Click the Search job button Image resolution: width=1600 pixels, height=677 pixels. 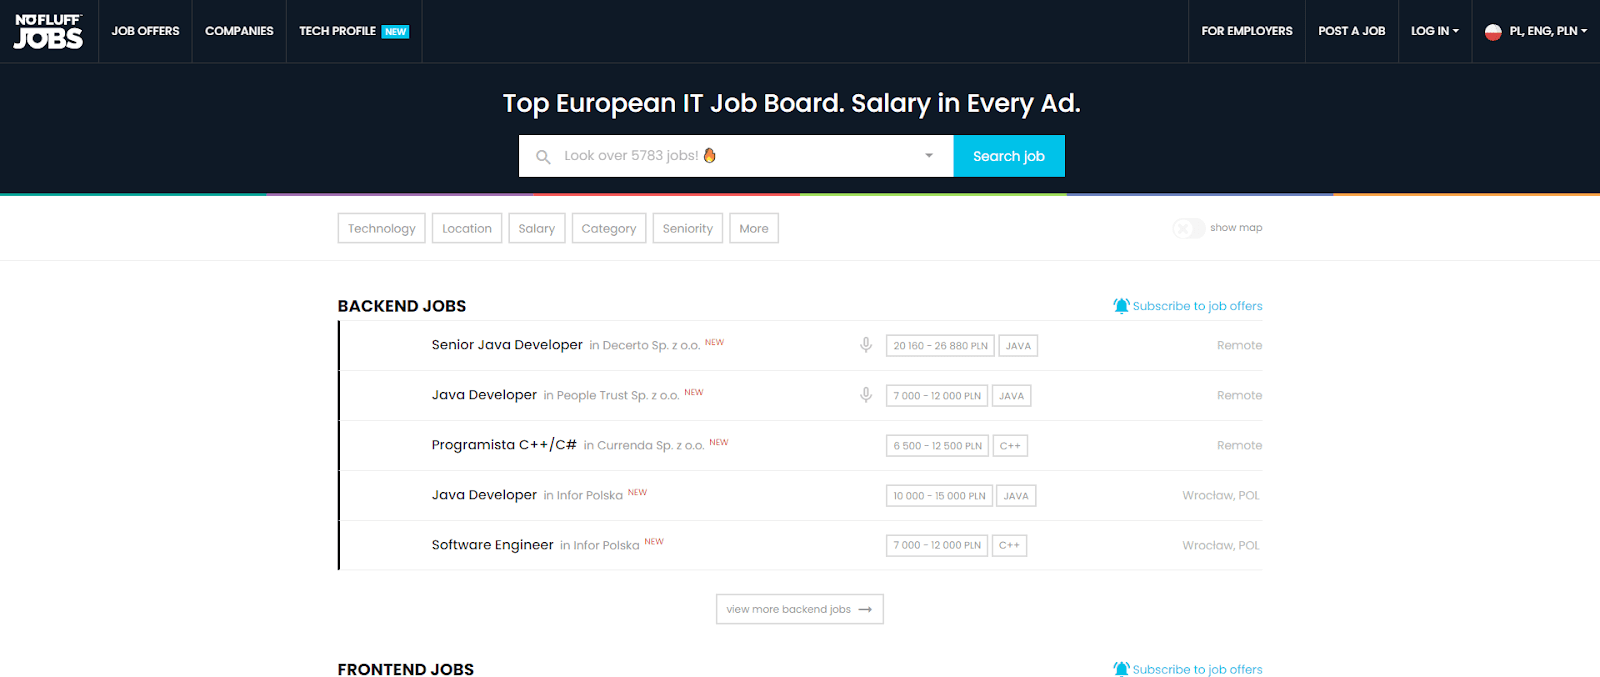tap(1009, 156)
